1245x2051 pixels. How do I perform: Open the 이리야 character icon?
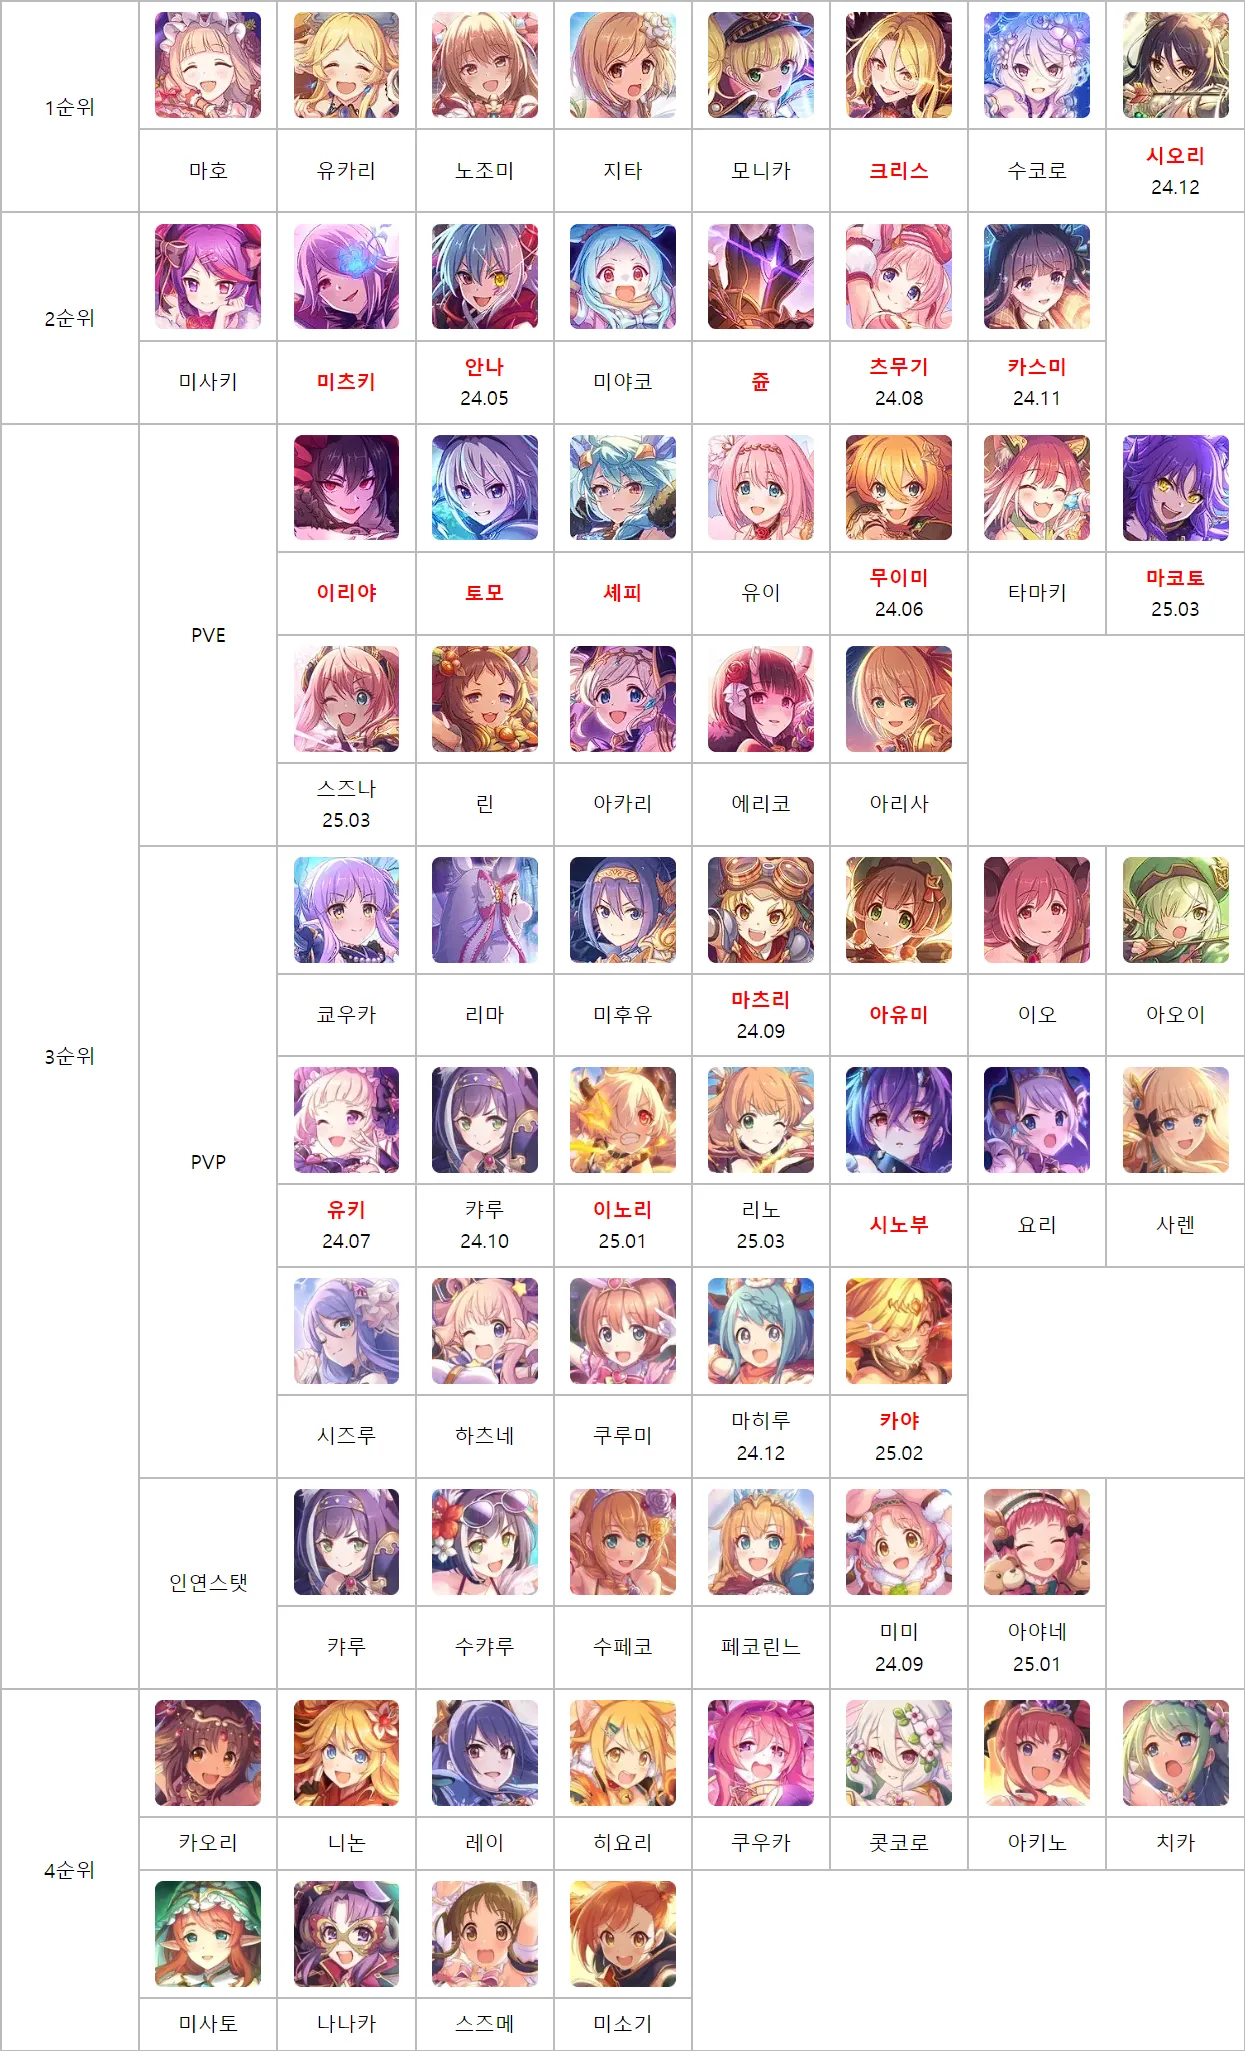[346, 487]
